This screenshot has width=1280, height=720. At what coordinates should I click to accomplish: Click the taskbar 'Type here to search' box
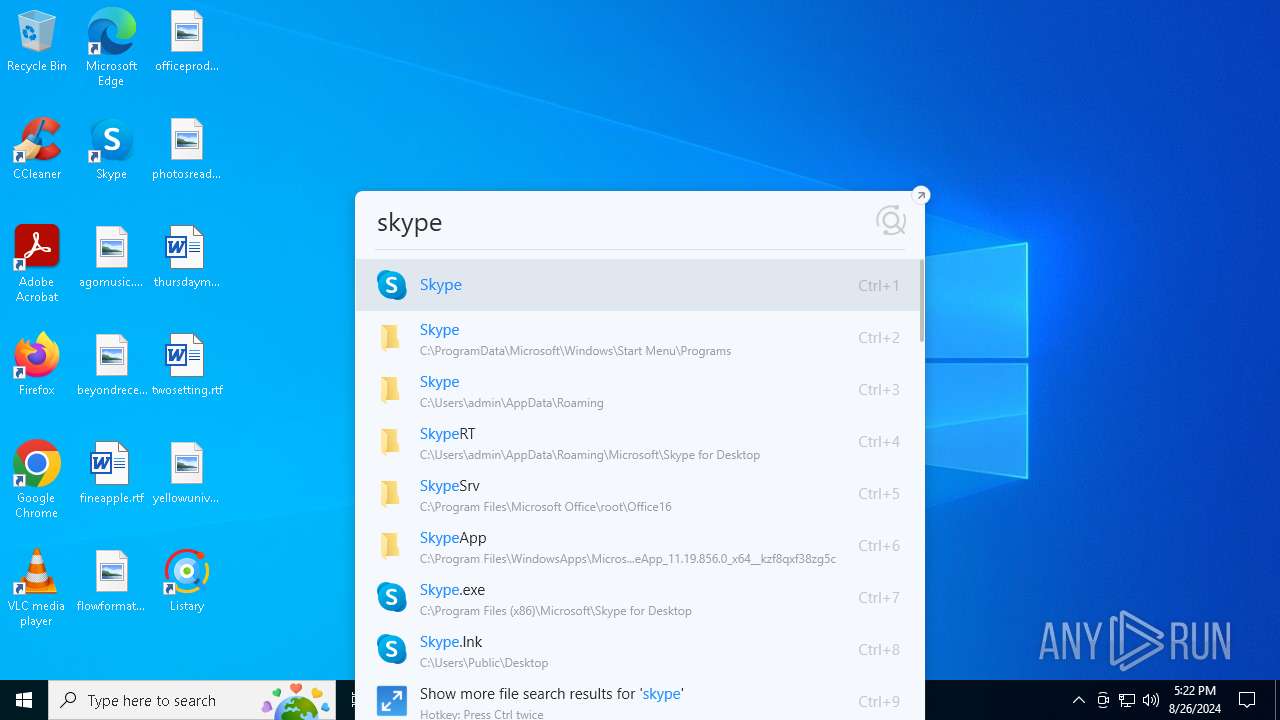[192, 700]
